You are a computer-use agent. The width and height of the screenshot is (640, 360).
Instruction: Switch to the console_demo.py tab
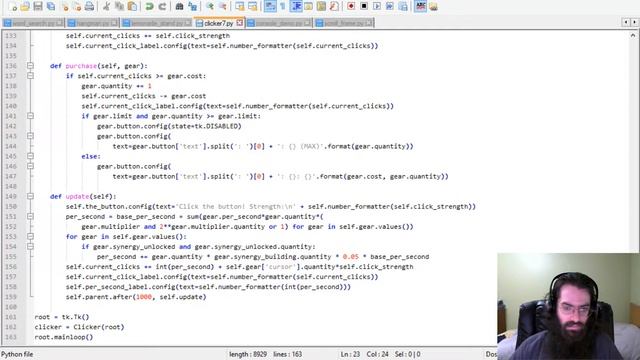[x=279, y=23]
